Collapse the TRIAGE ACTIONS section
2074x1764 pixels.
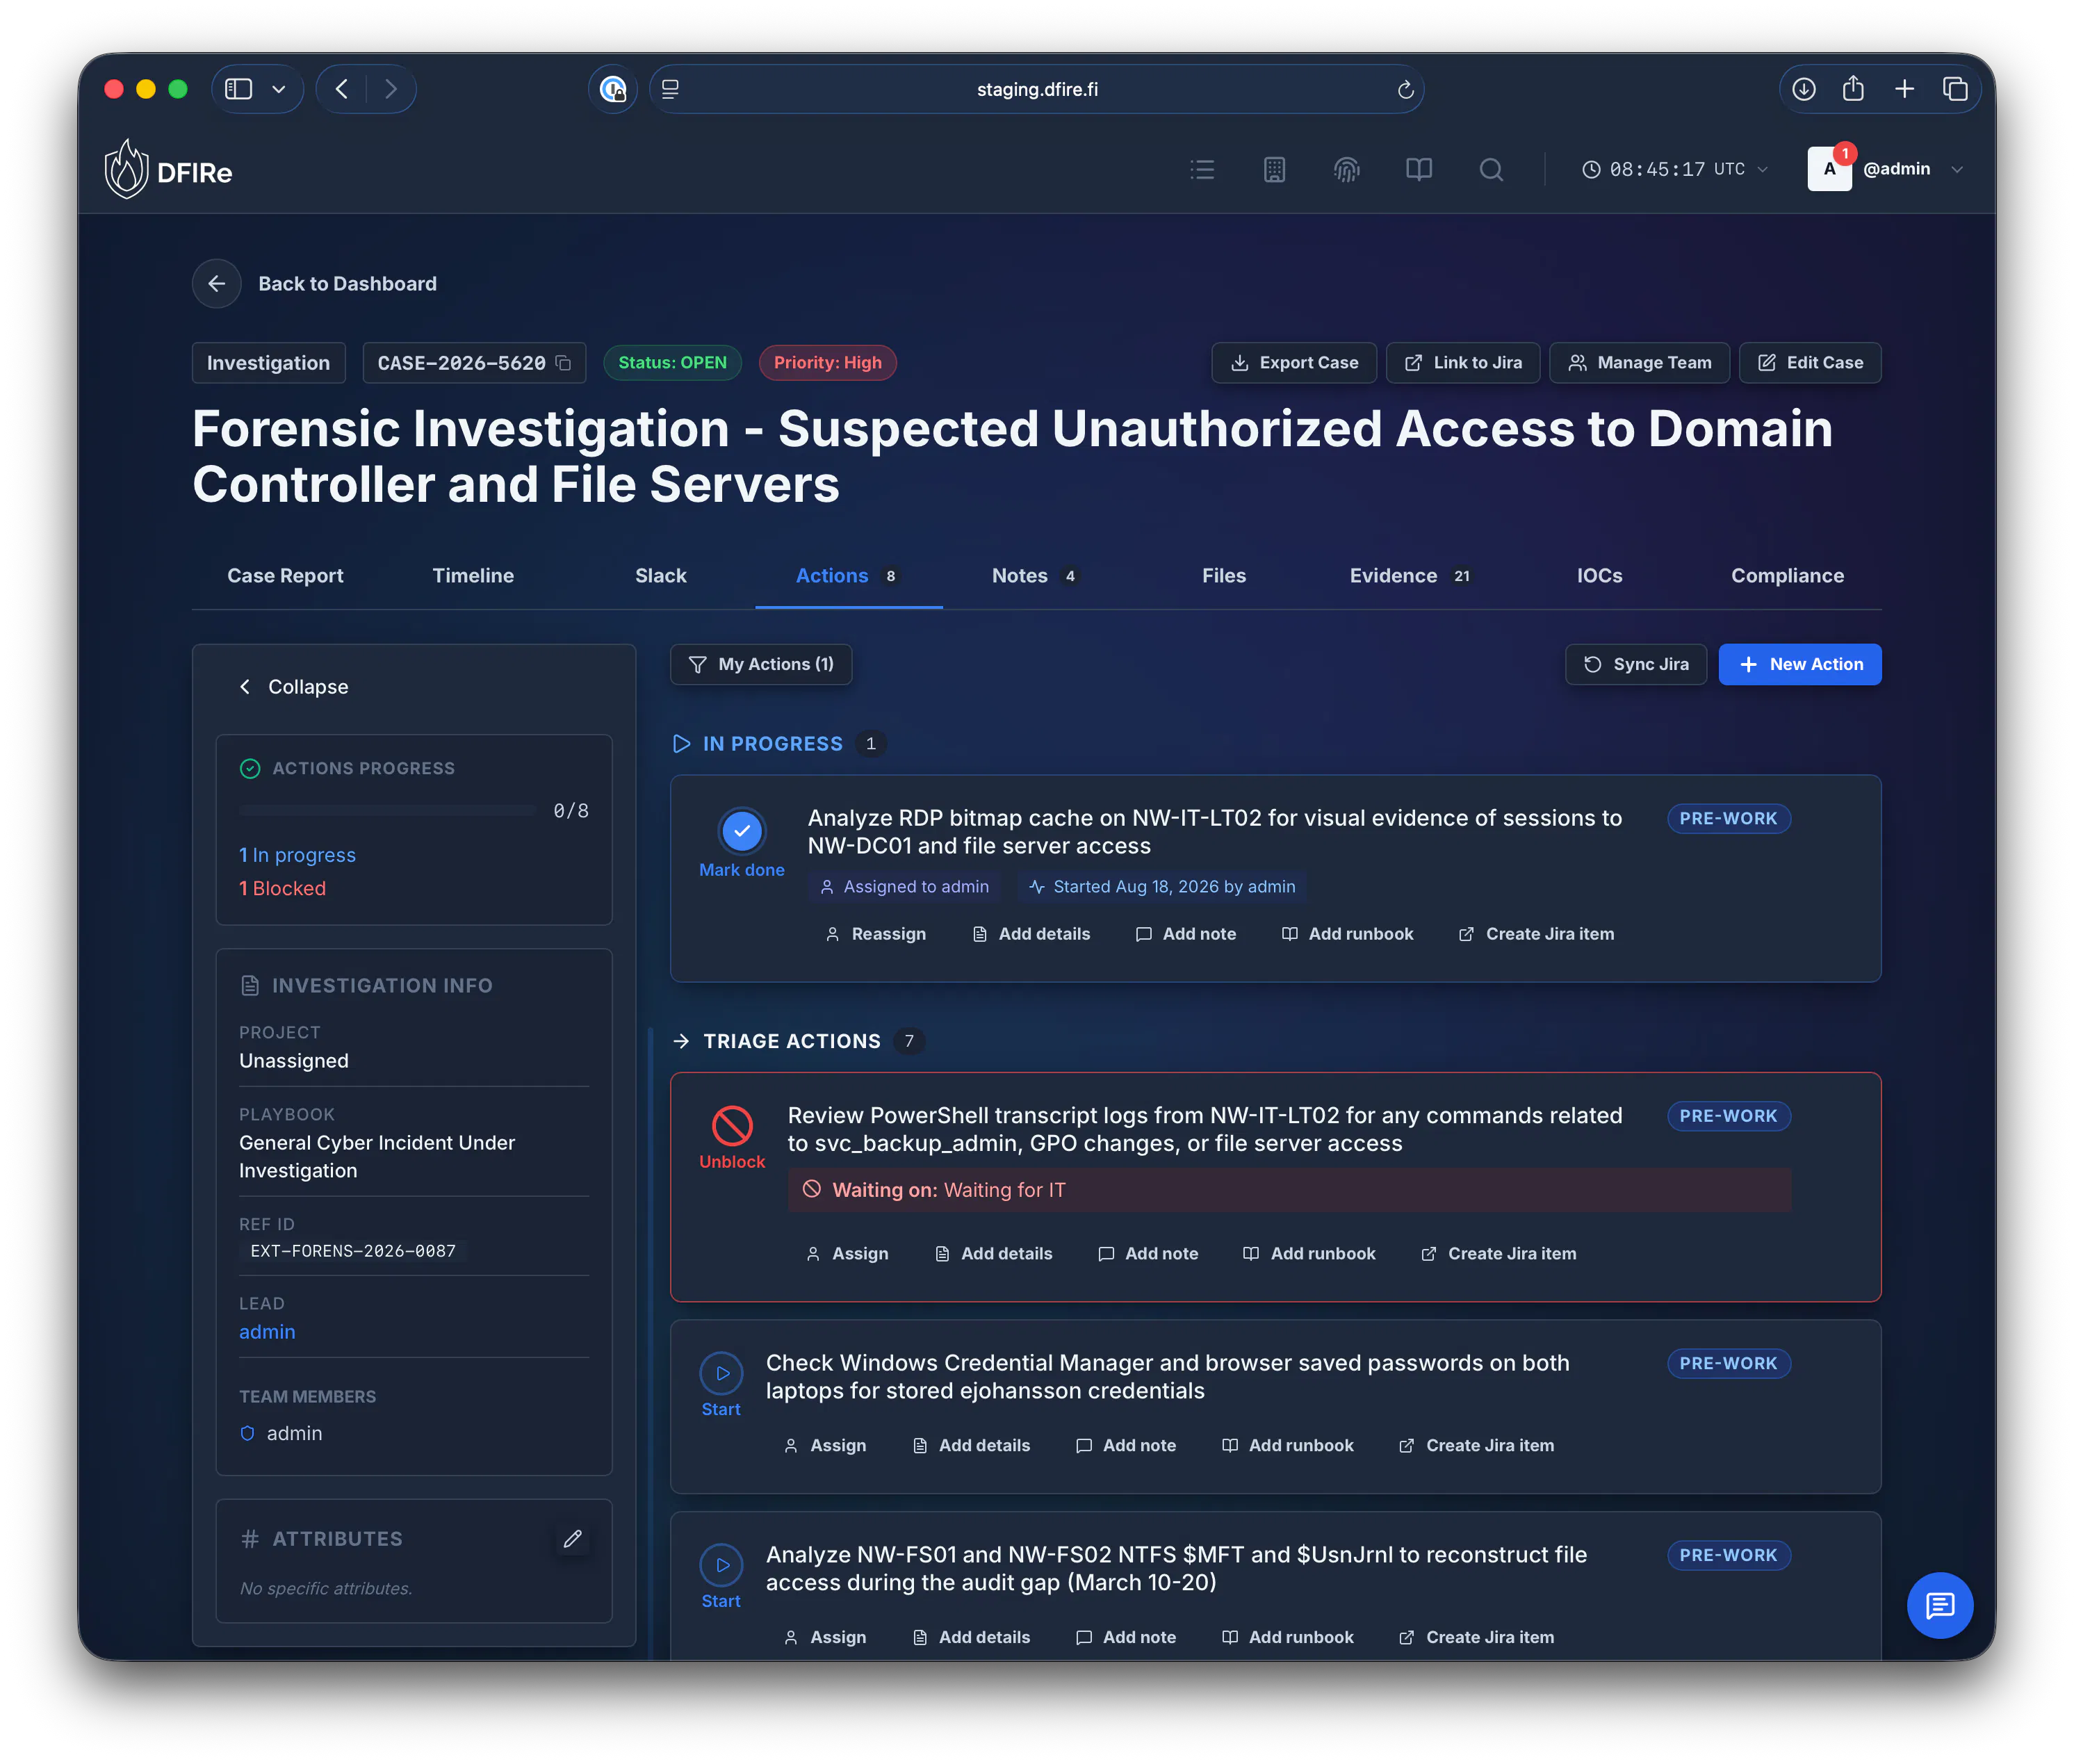pyautogui.click(x=681, y=1041)
